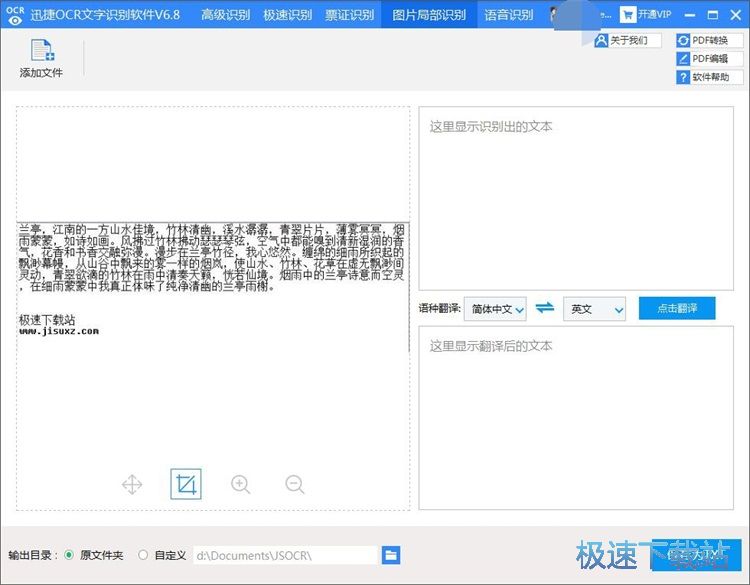Click the output path input field
Screen dimensions: 750x585
(286, 555)
